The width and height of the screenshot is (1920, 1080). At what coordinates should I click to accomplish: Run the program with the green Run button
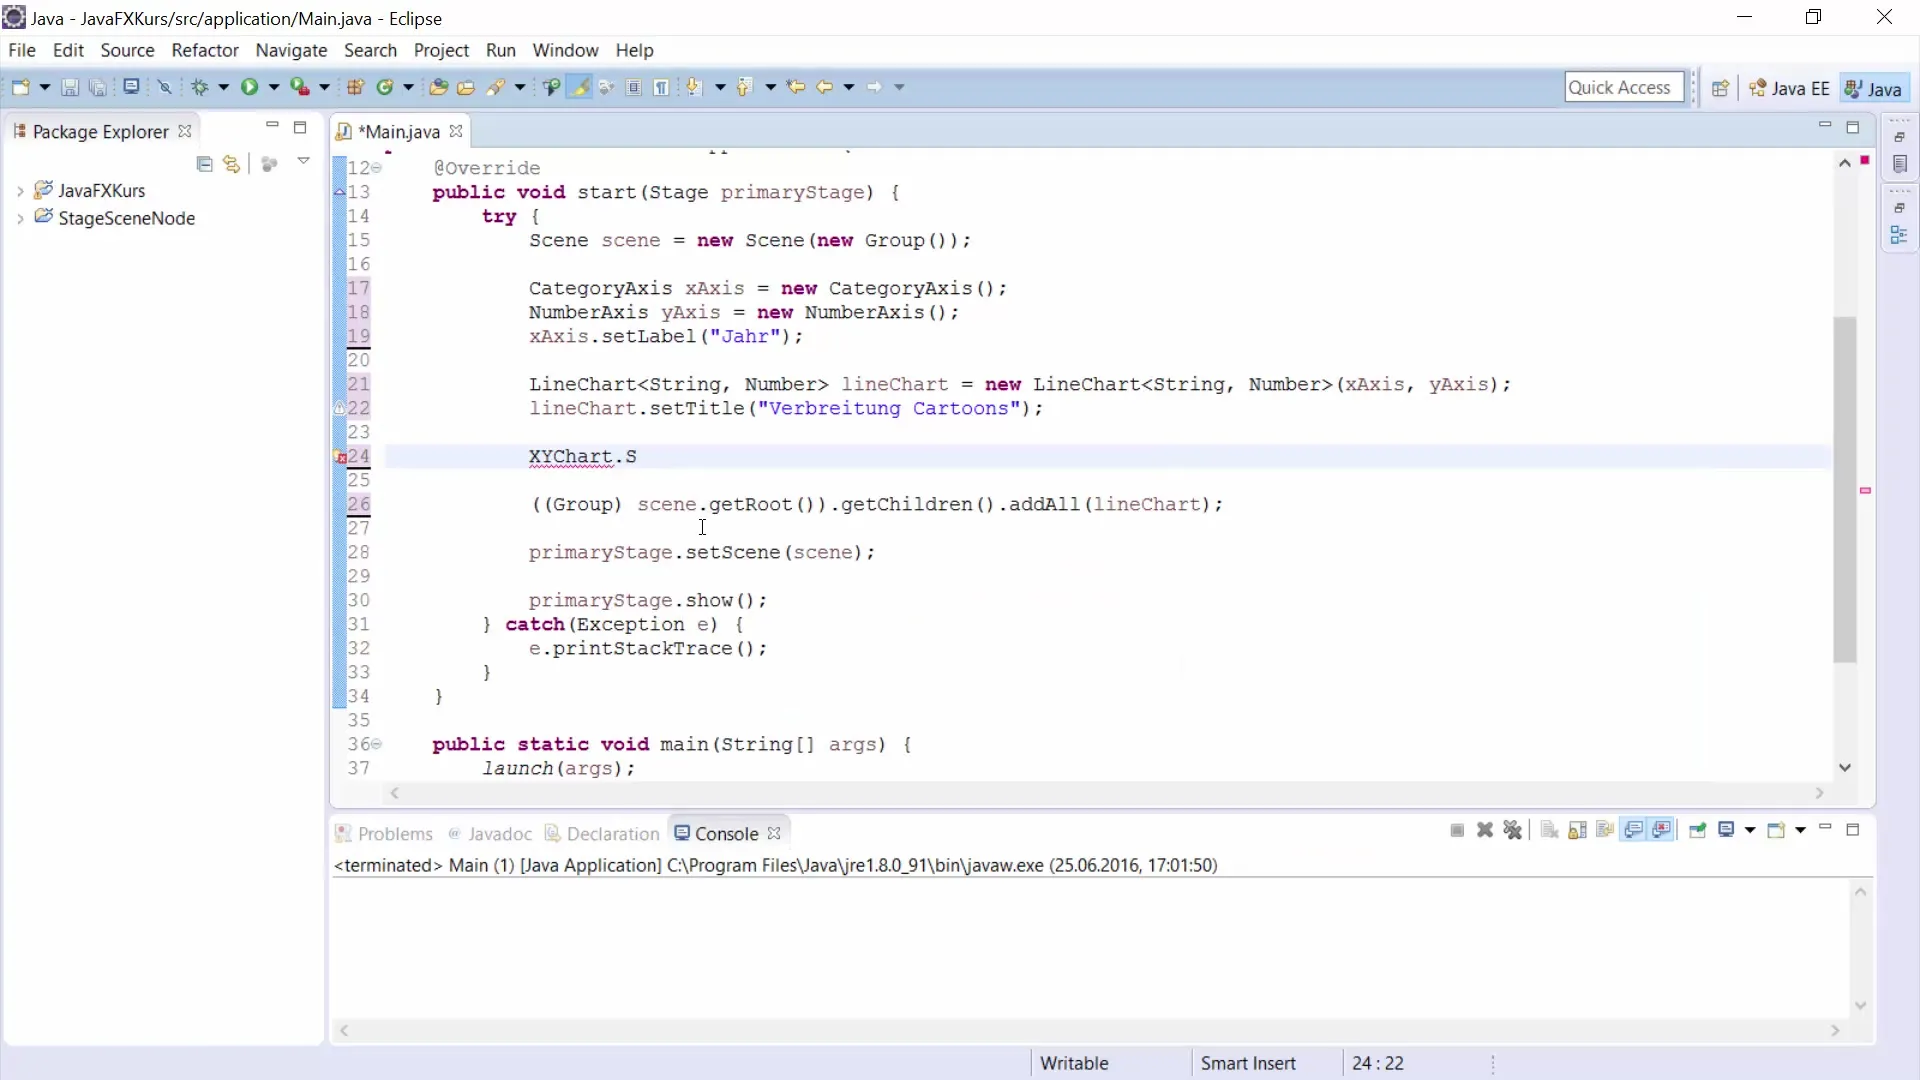coord(249,87)
